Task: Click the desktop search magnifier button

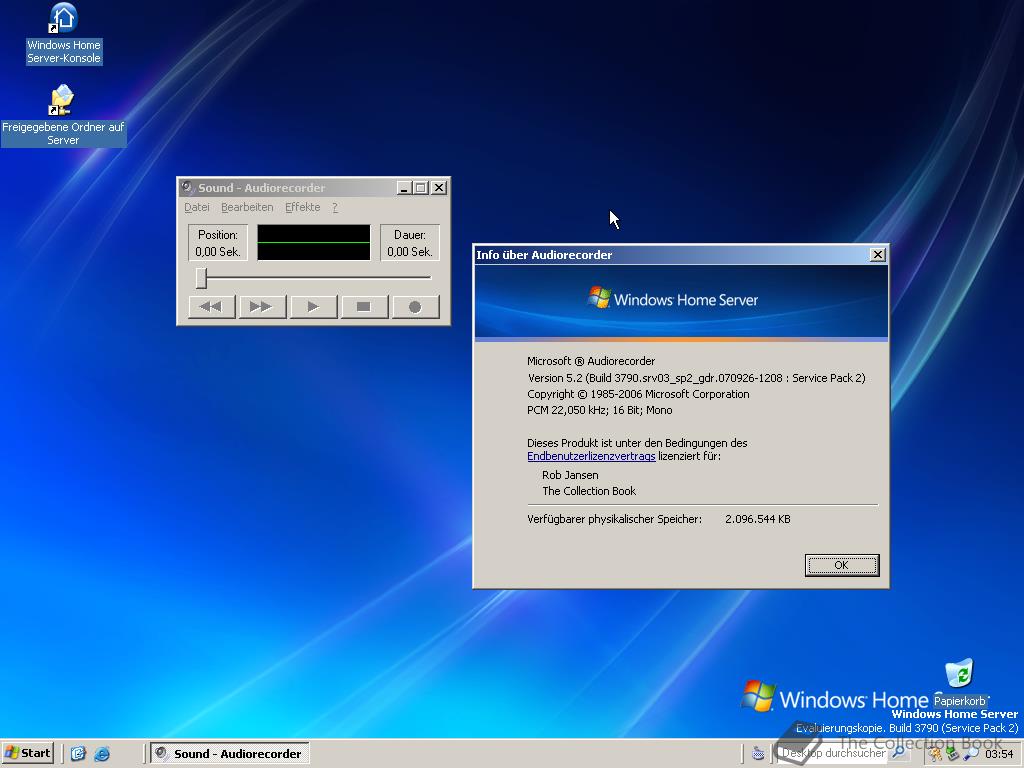Action: click(899, 753)
